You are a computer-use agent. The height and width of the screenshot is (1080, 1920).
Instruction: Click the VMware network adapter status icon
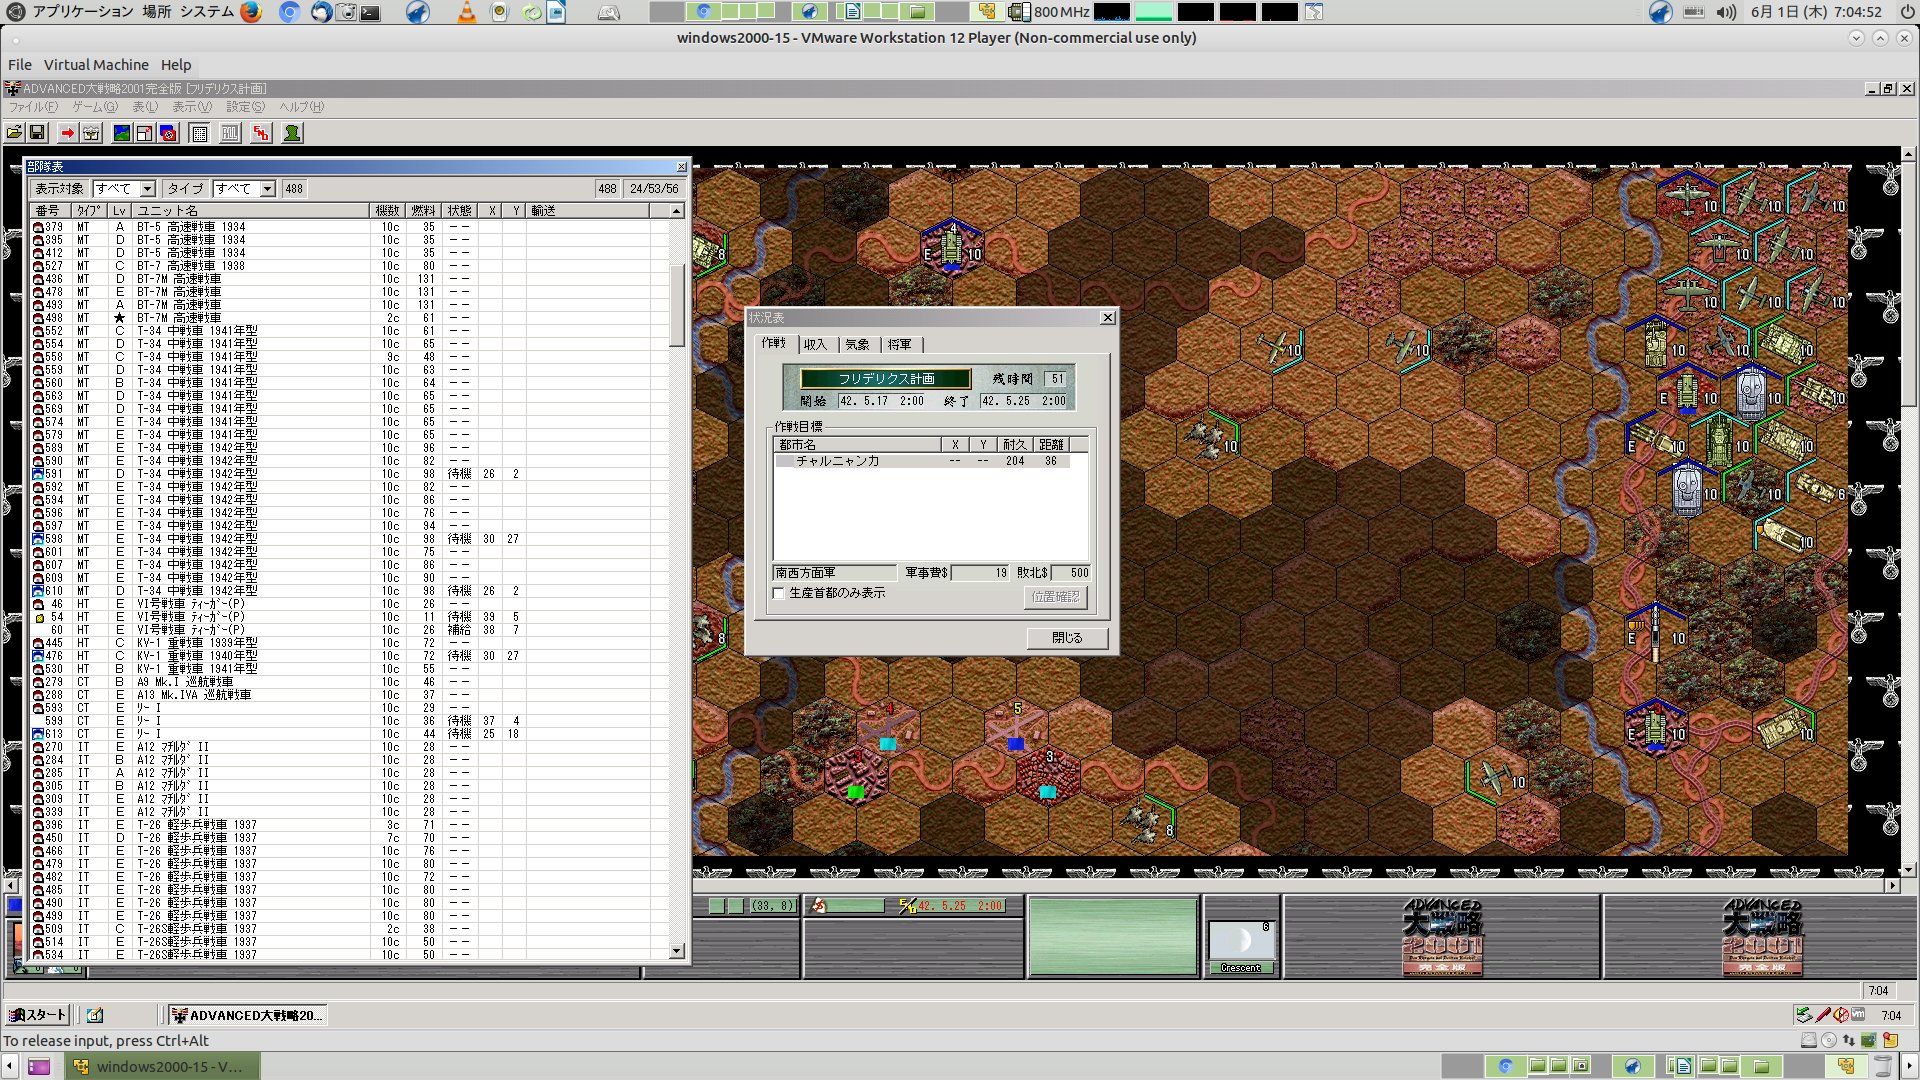(x=1849, y=1040)
